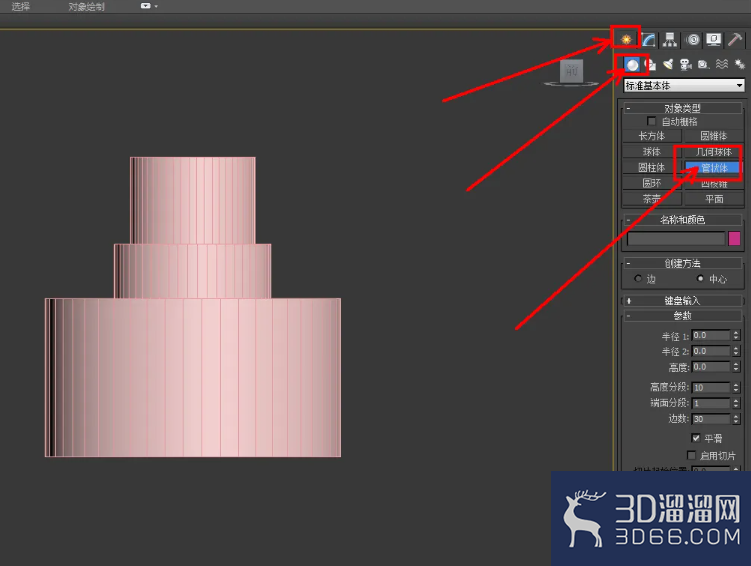Select the Cameras category icon

(686, 64)
